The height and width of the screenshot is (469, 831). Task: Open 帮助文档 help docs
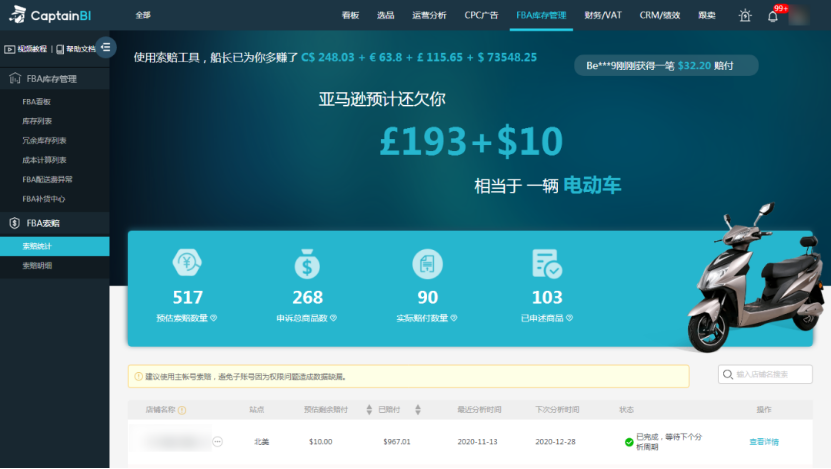click(75, 49)
